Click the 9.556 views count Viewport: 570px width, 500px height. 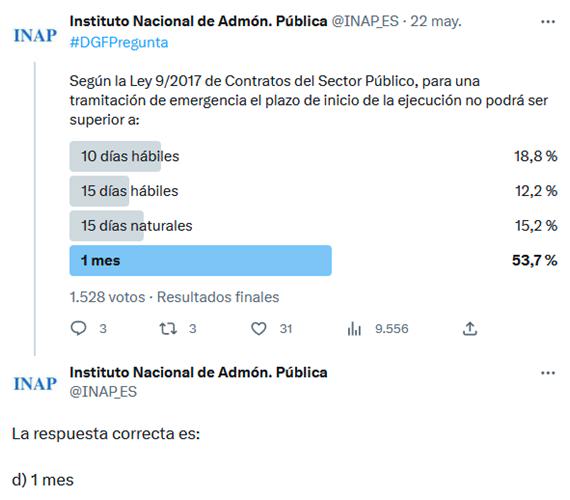[392, 329]
